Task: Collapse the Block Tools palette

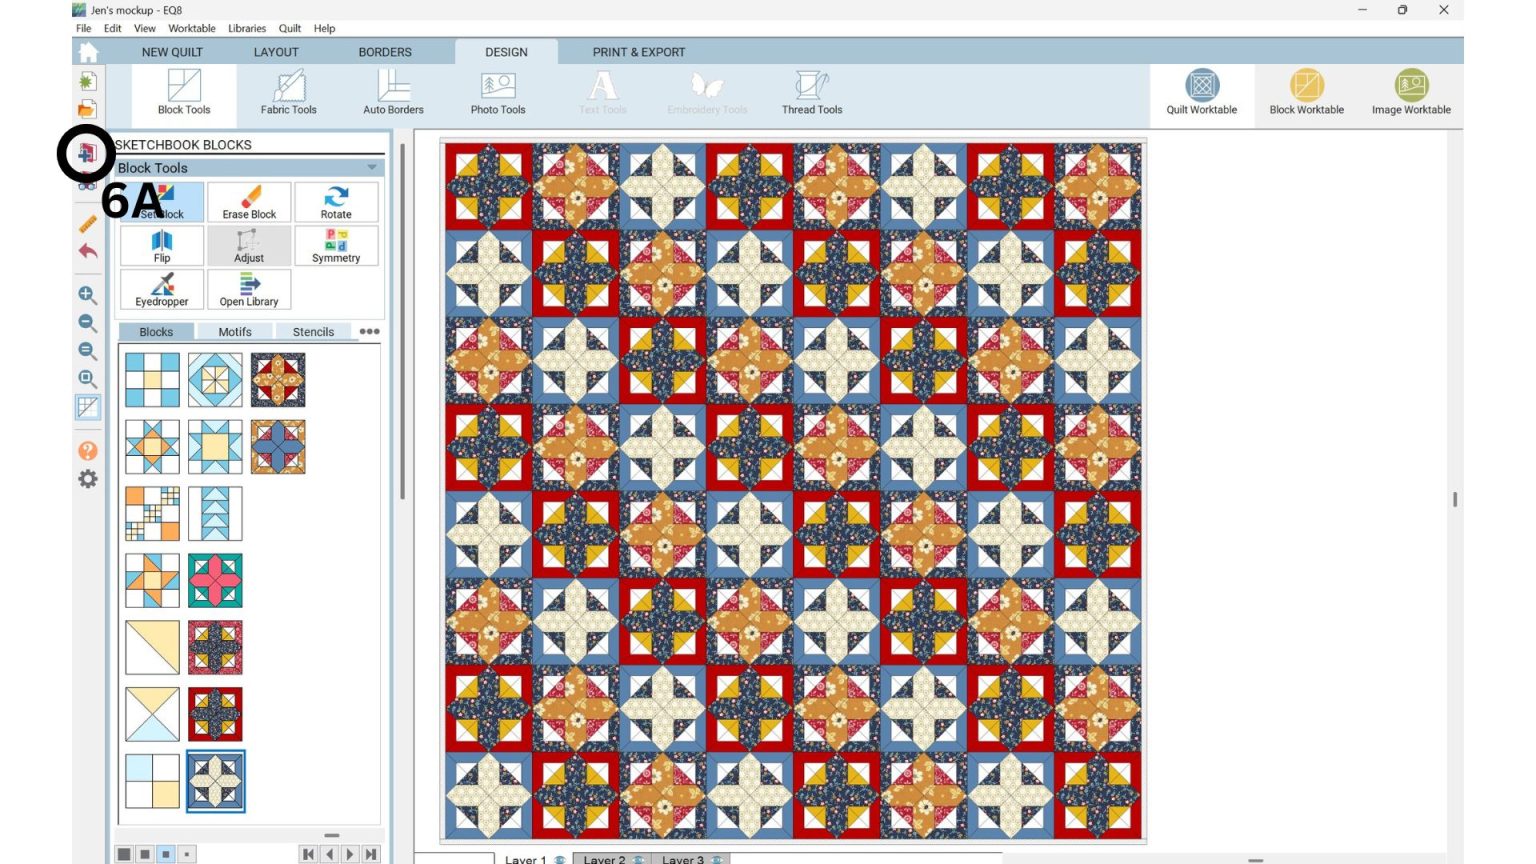Action: [x=371, y=168]
